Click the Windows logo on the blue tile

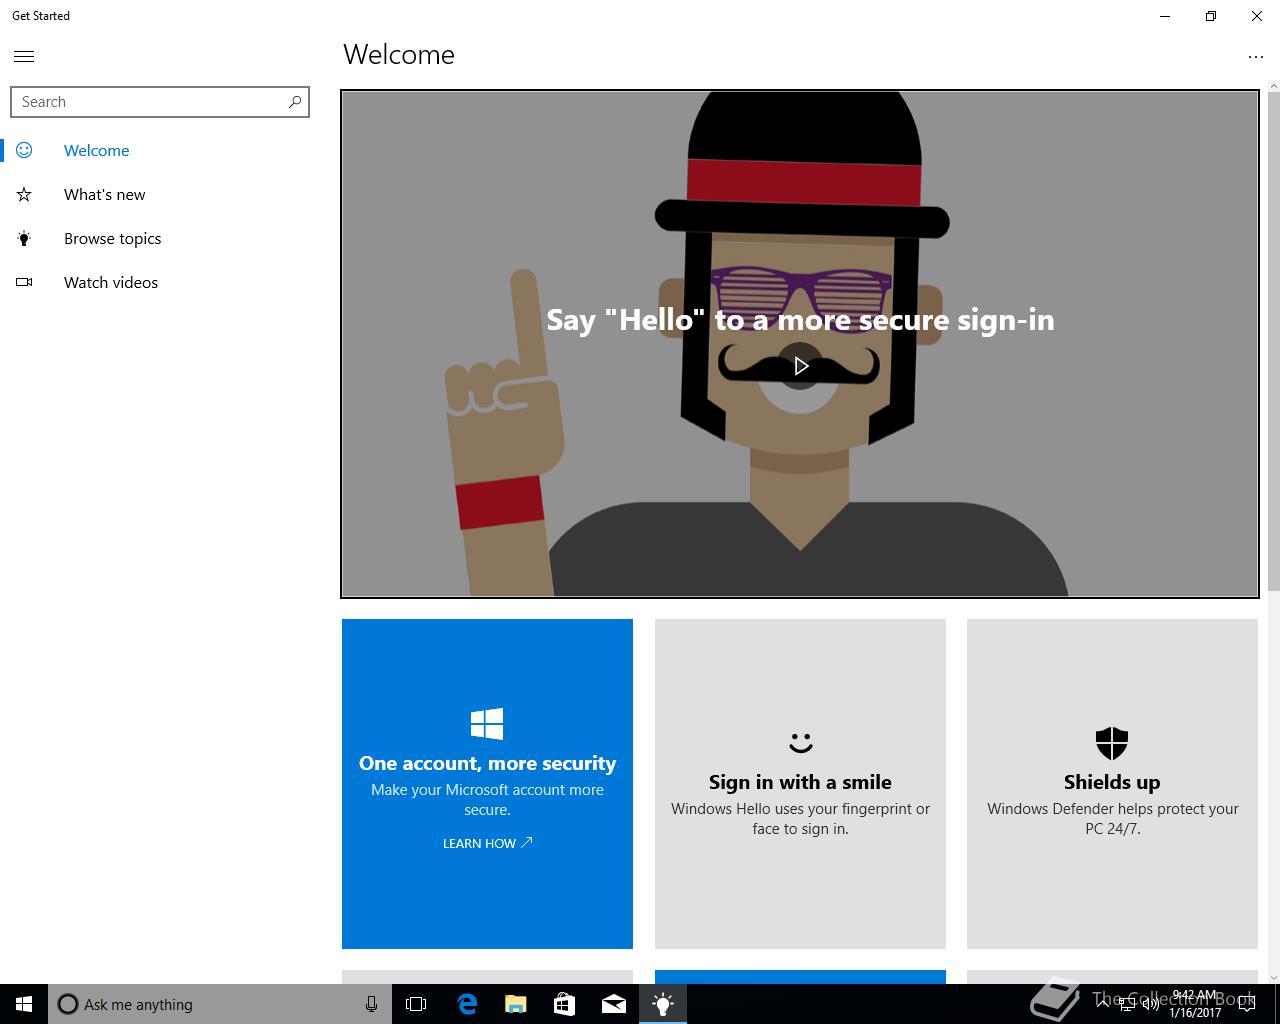pyautogui.click(x=487, y=723)
